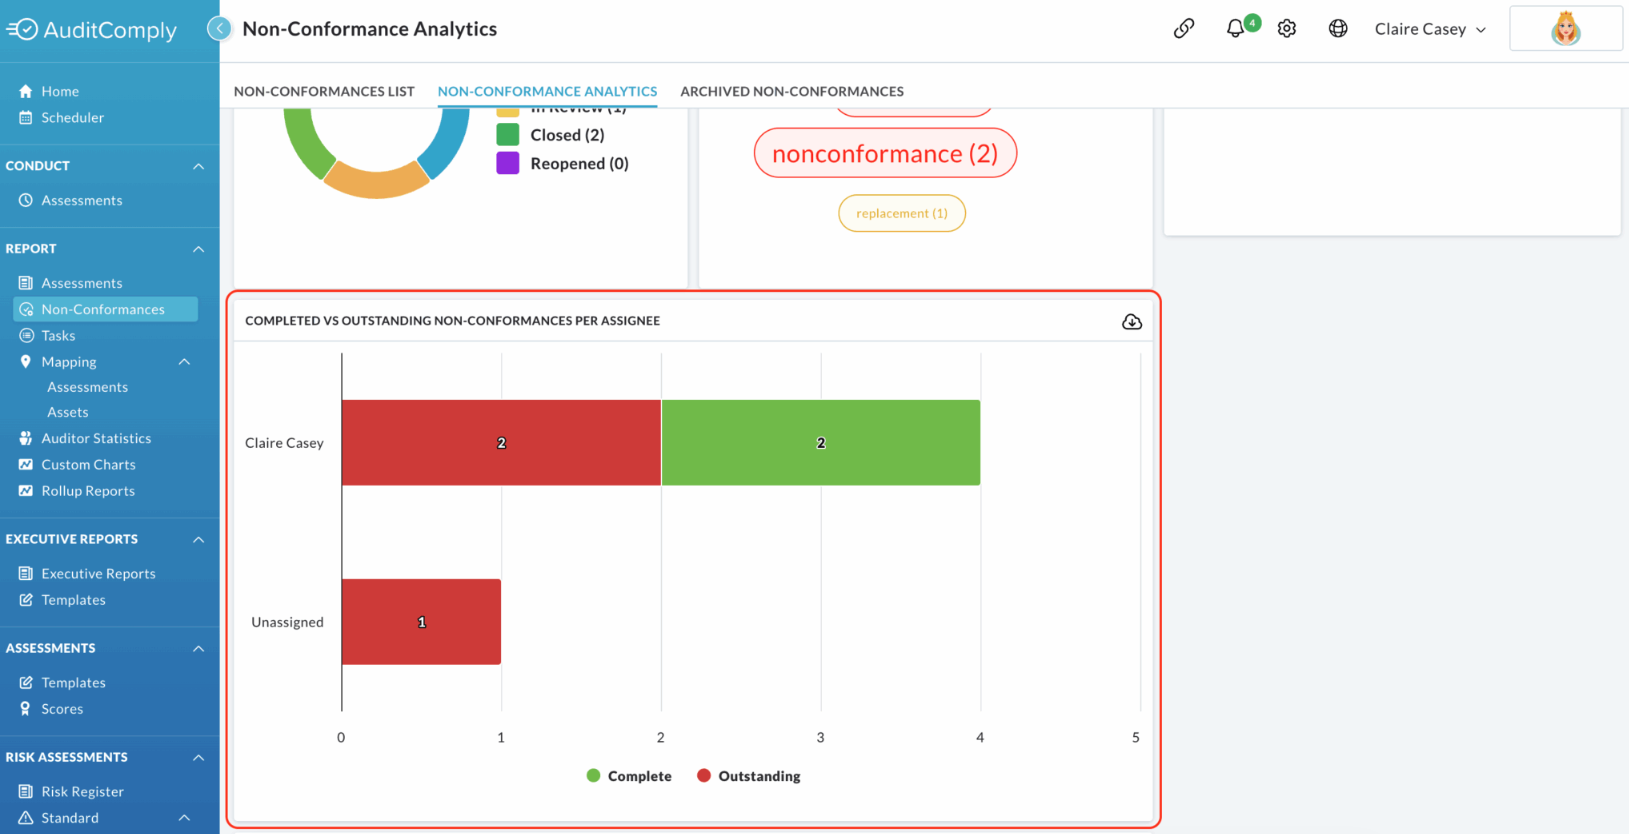Toggle the Closed (2) legend entry
The image size is (1629, 834).
pyautogui.click(x=551, y=135)
